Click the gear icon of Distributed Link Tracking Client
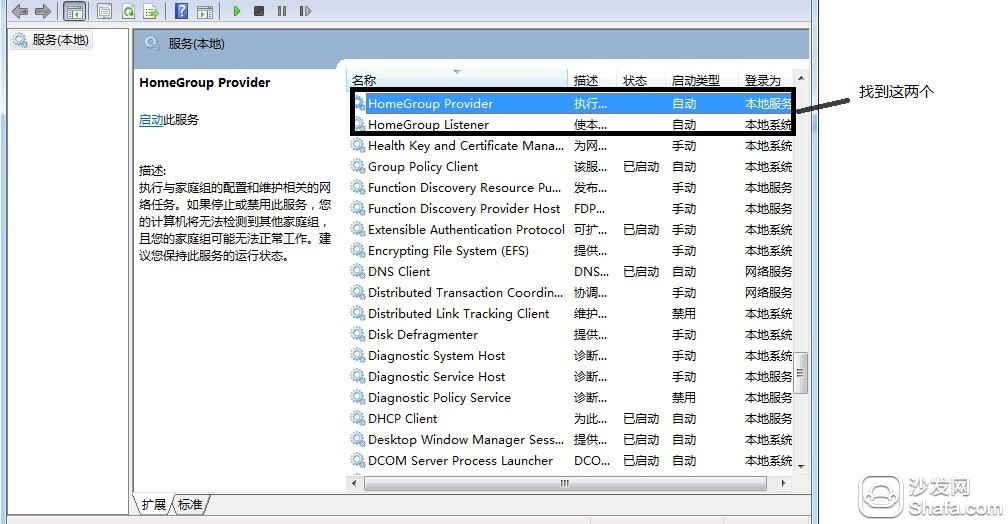1008x524 pixels. [x=358, y=314]
